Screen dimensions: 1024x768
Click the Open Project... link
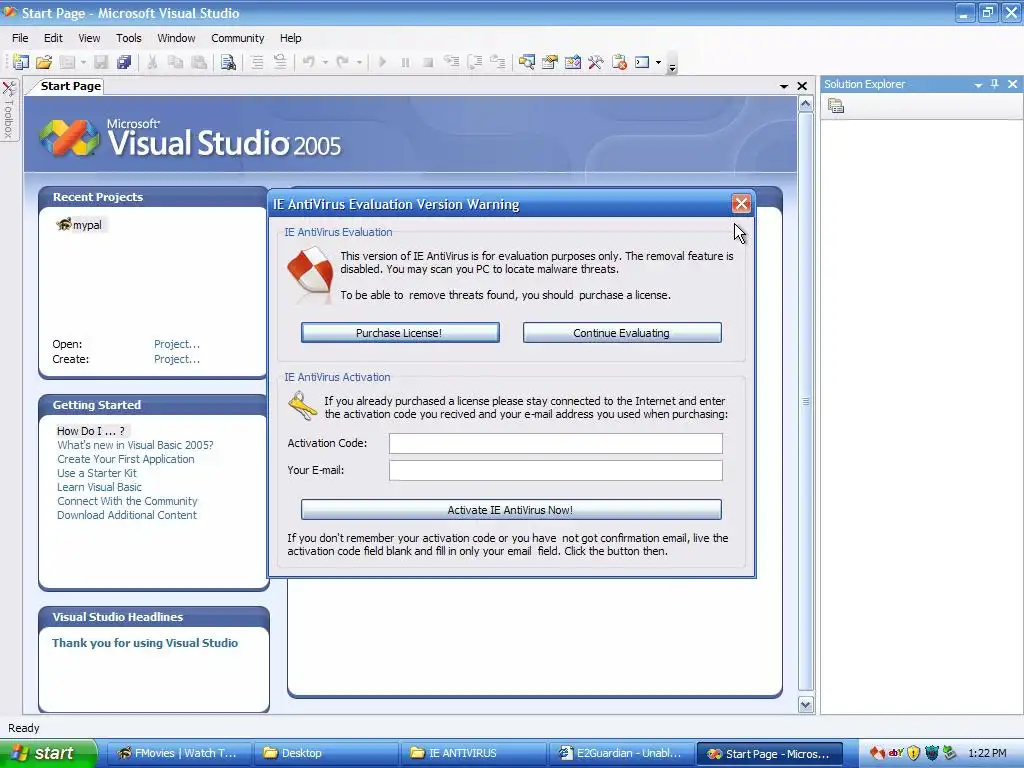tap(176, 344)
